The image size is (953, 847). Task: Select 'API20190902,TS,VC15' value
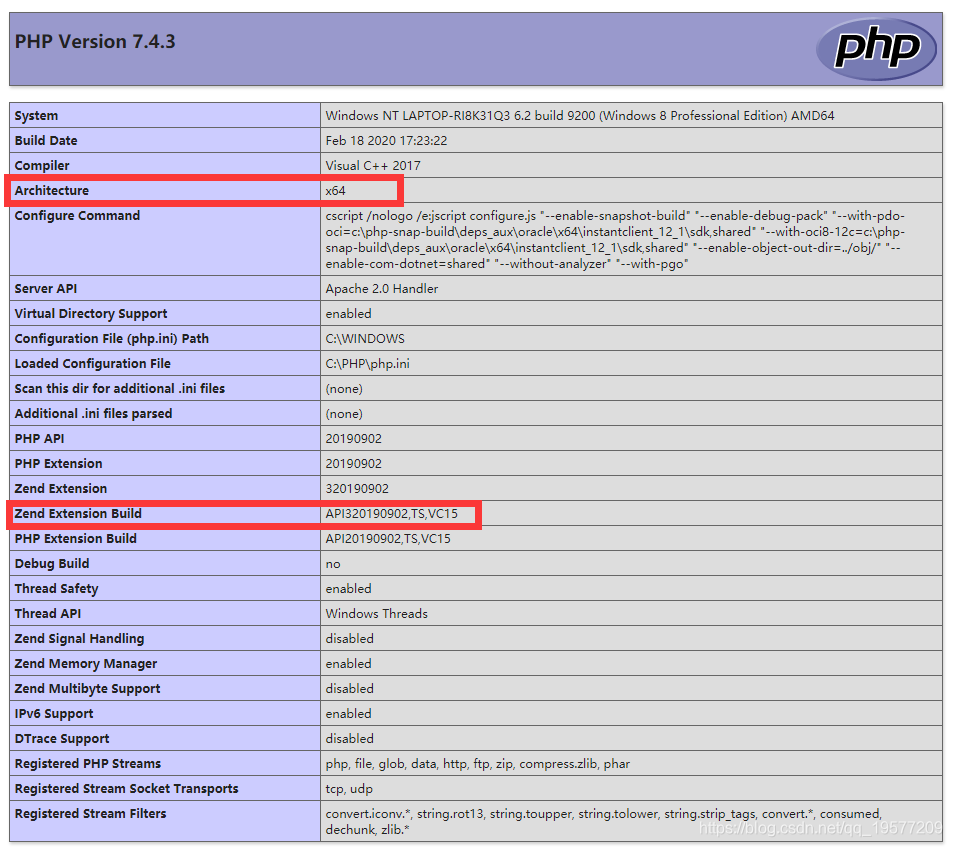click(388, 538)
